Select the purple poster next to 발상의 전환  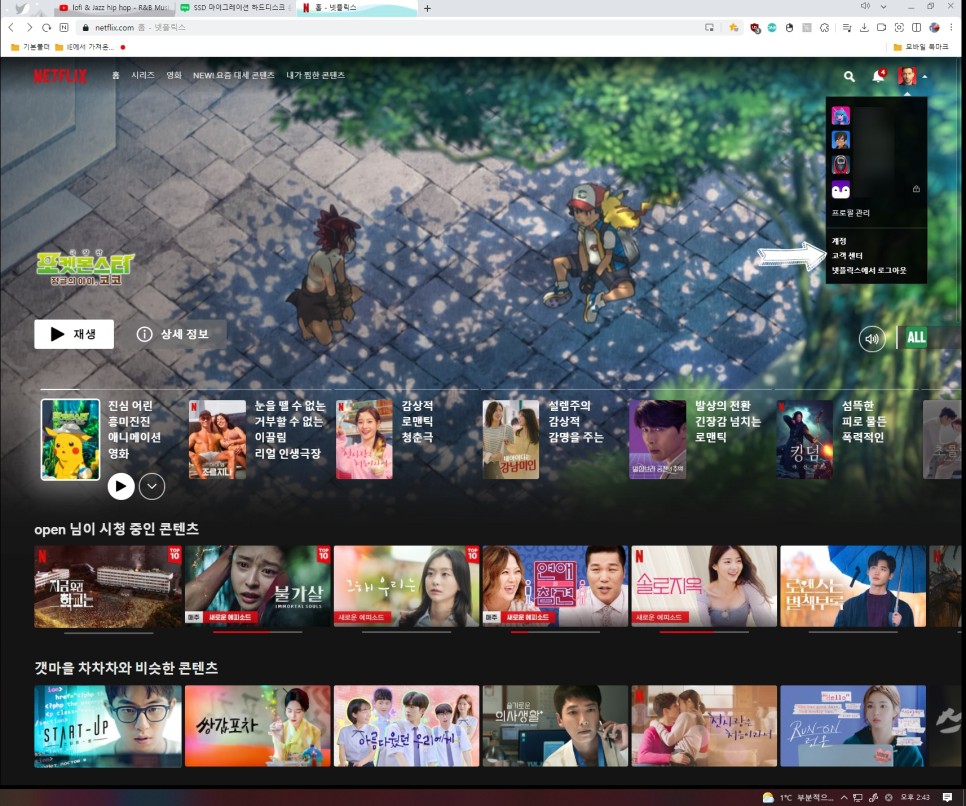(657, 439)
